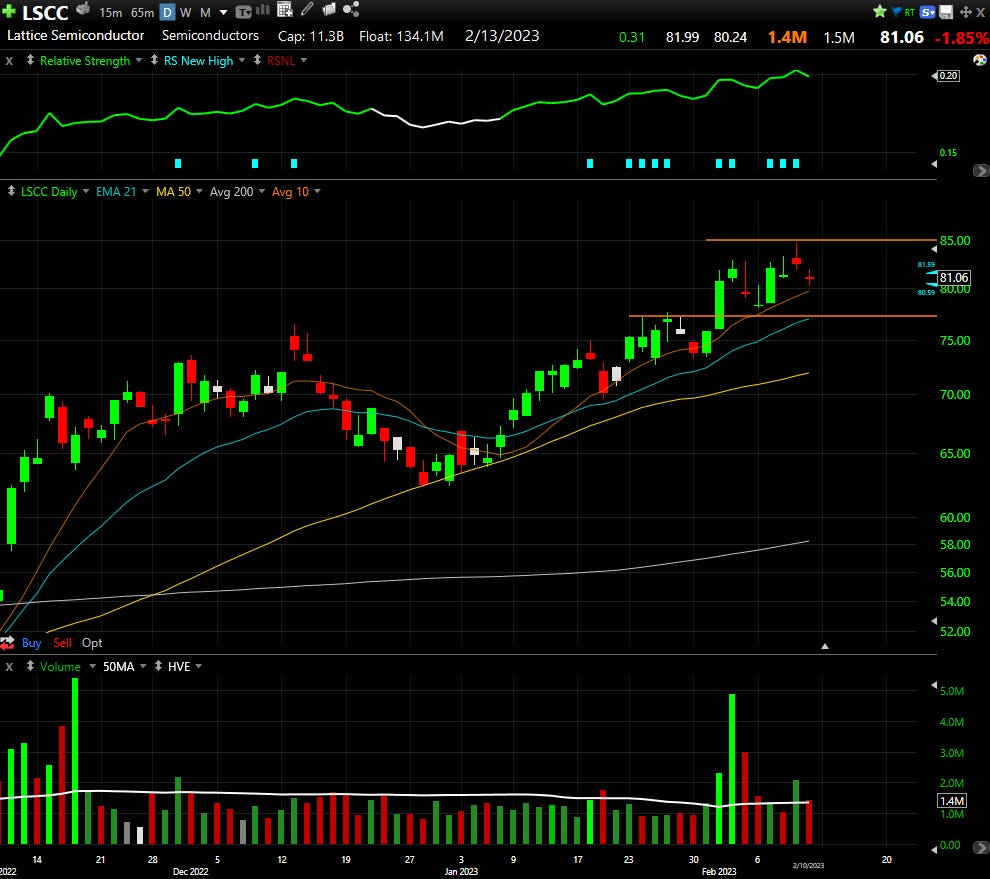Click the green plus add-indicator icon
990x879 pixels.
tap(8, 11)
